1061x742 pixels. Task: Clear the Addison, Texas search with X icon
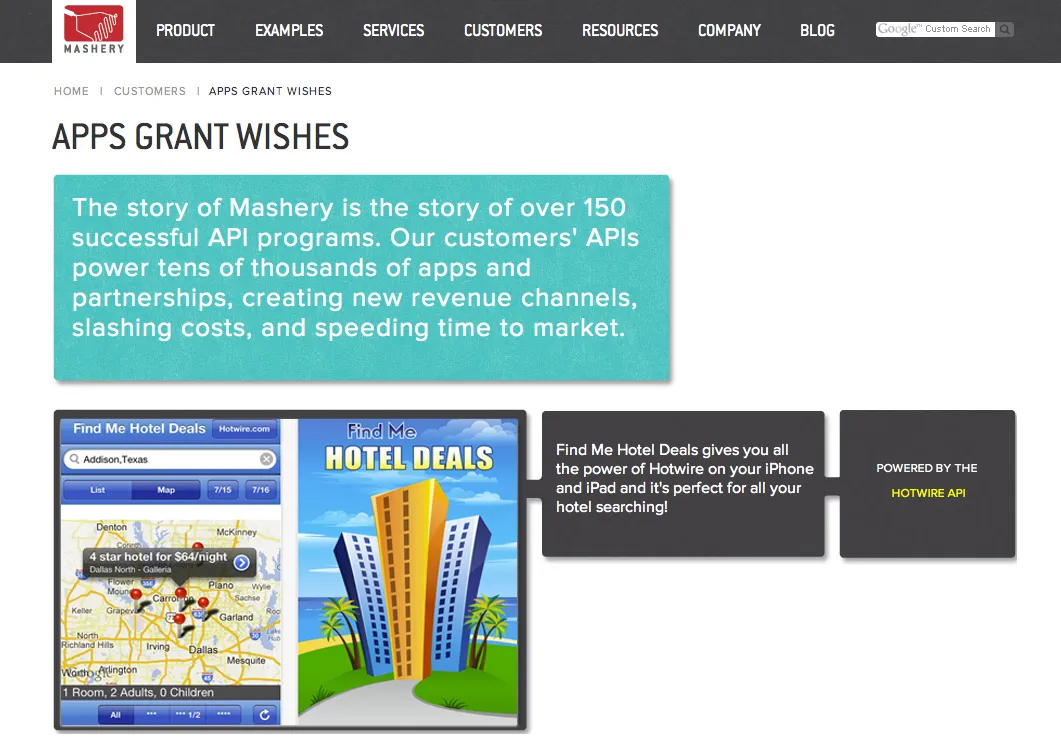tap(267, 459)
